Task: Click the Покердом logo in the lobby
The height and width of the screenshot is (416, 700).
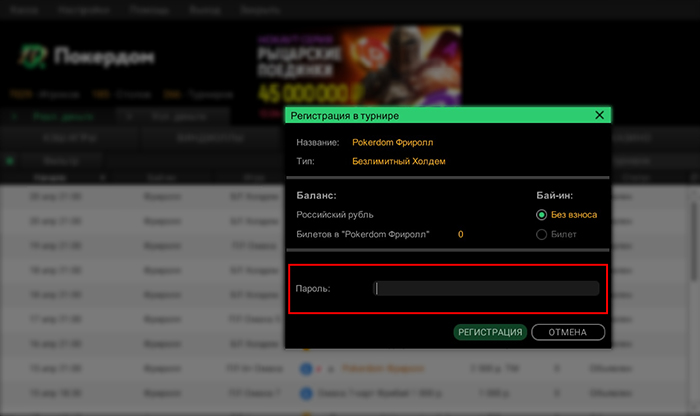Action: point(87,57)
